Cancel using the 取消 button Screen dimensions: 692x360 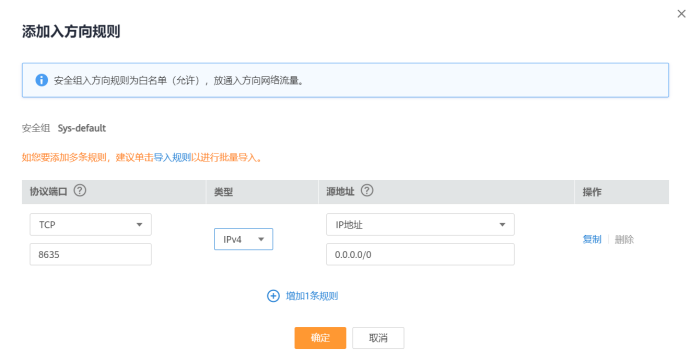click(x=378, y=338)
